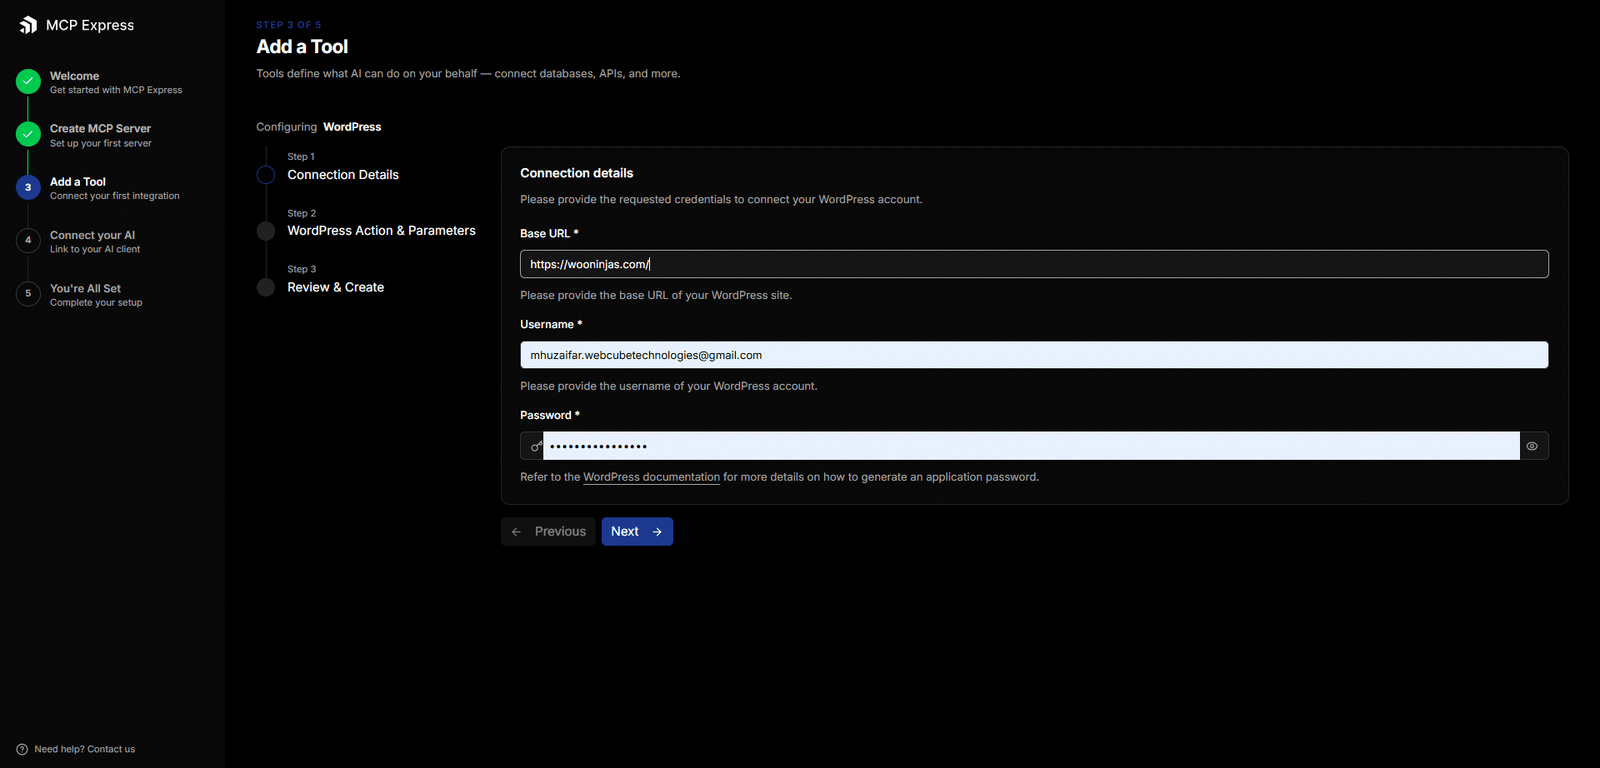Click the Review & Create step marker
1600x768 pixels.
click(x=266, y=287)
